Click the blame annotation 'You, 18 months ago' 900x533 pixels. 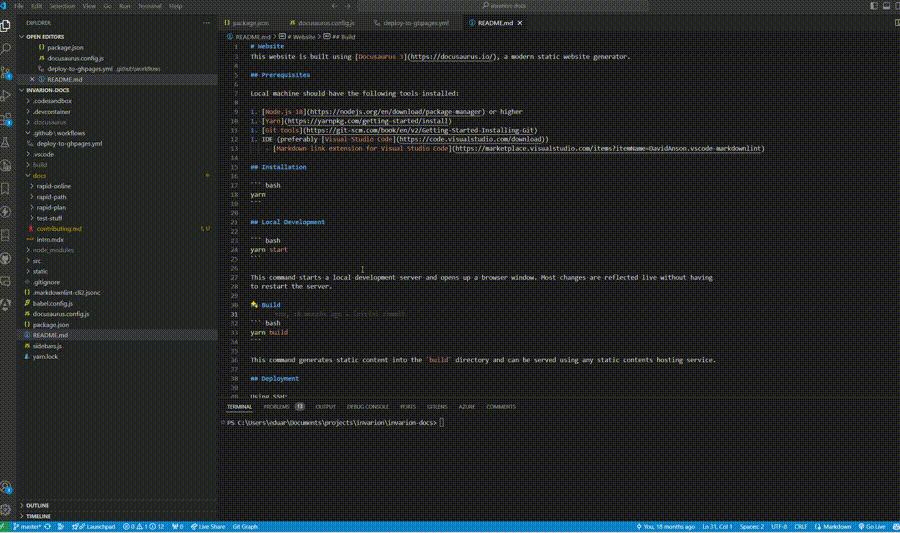pos(665,527)
